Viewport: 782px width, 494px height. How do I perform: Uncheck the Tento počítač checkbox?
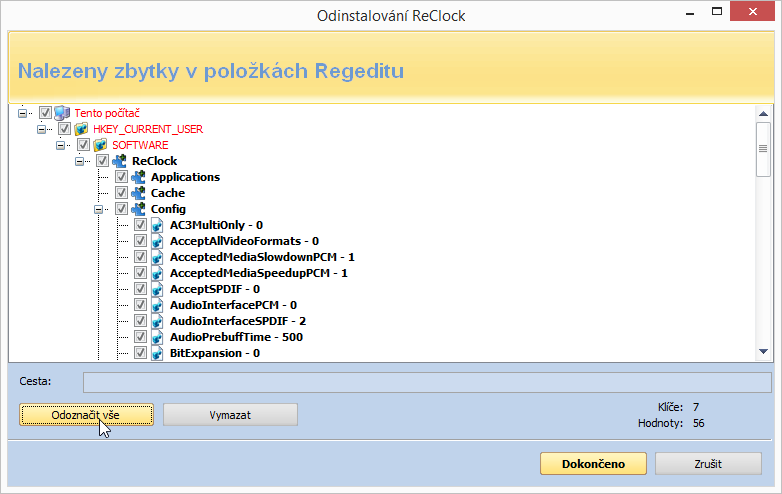pyautogui.click(x=45, y=113)
